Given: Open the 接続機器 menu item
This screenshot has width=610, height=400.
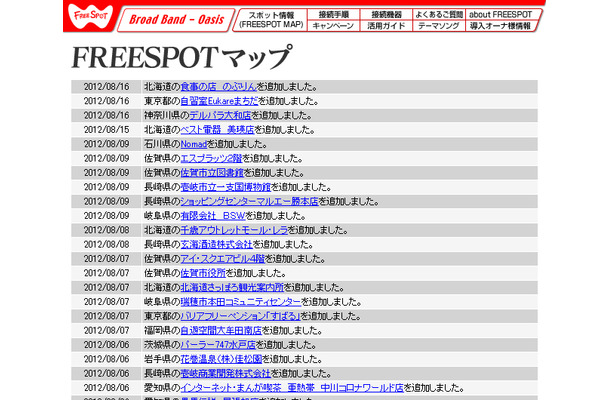Looking at the screenshot, I should (386, 14).
